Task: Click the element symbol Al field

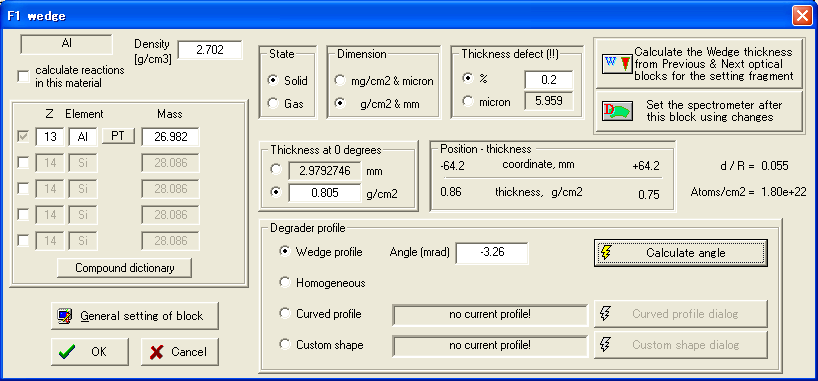Action: click(x=82, y=137)
